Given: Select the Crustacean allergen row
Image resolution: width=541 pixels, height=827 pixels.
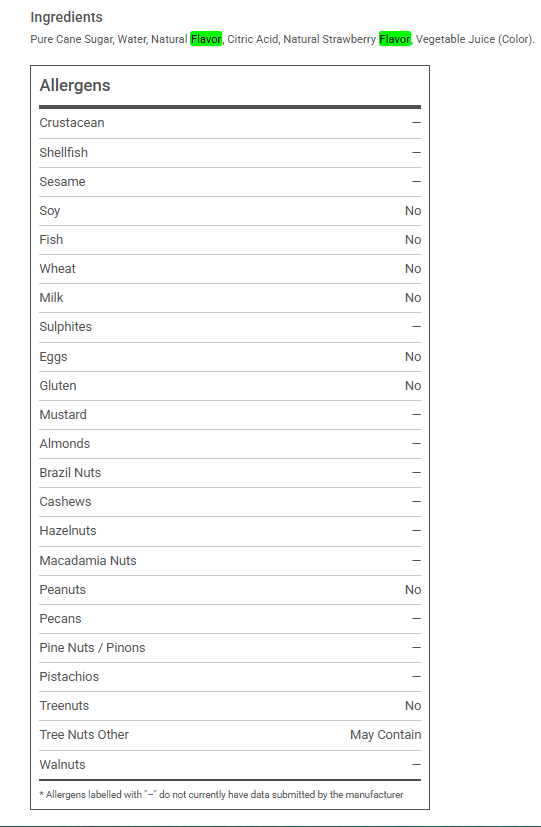Looking at the screenshot, I should (230, 123).
